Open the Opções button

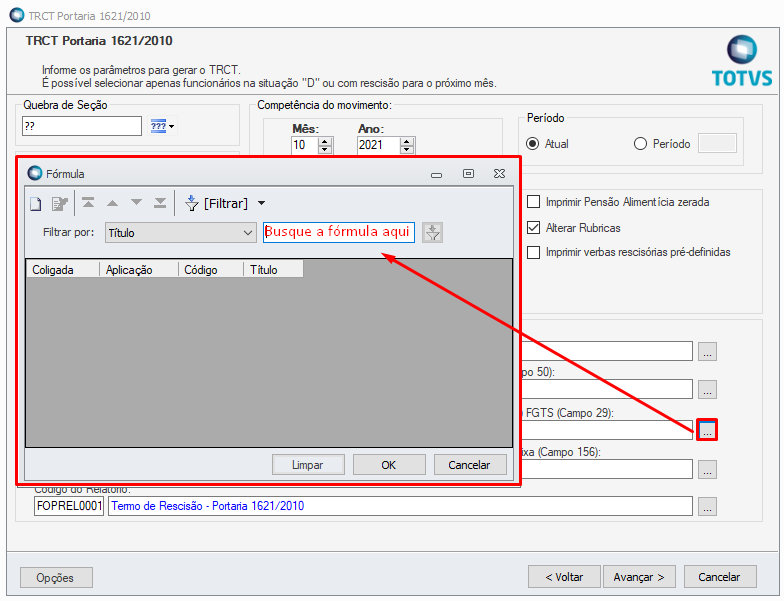(56, 578)
